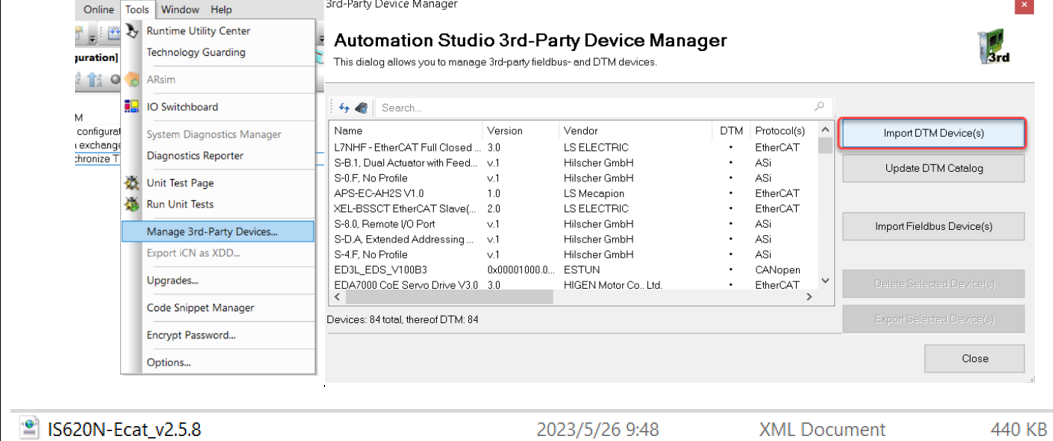Open Upgrades from the Tools menu
The image size is (1053, 441).
tap(172, 281)
